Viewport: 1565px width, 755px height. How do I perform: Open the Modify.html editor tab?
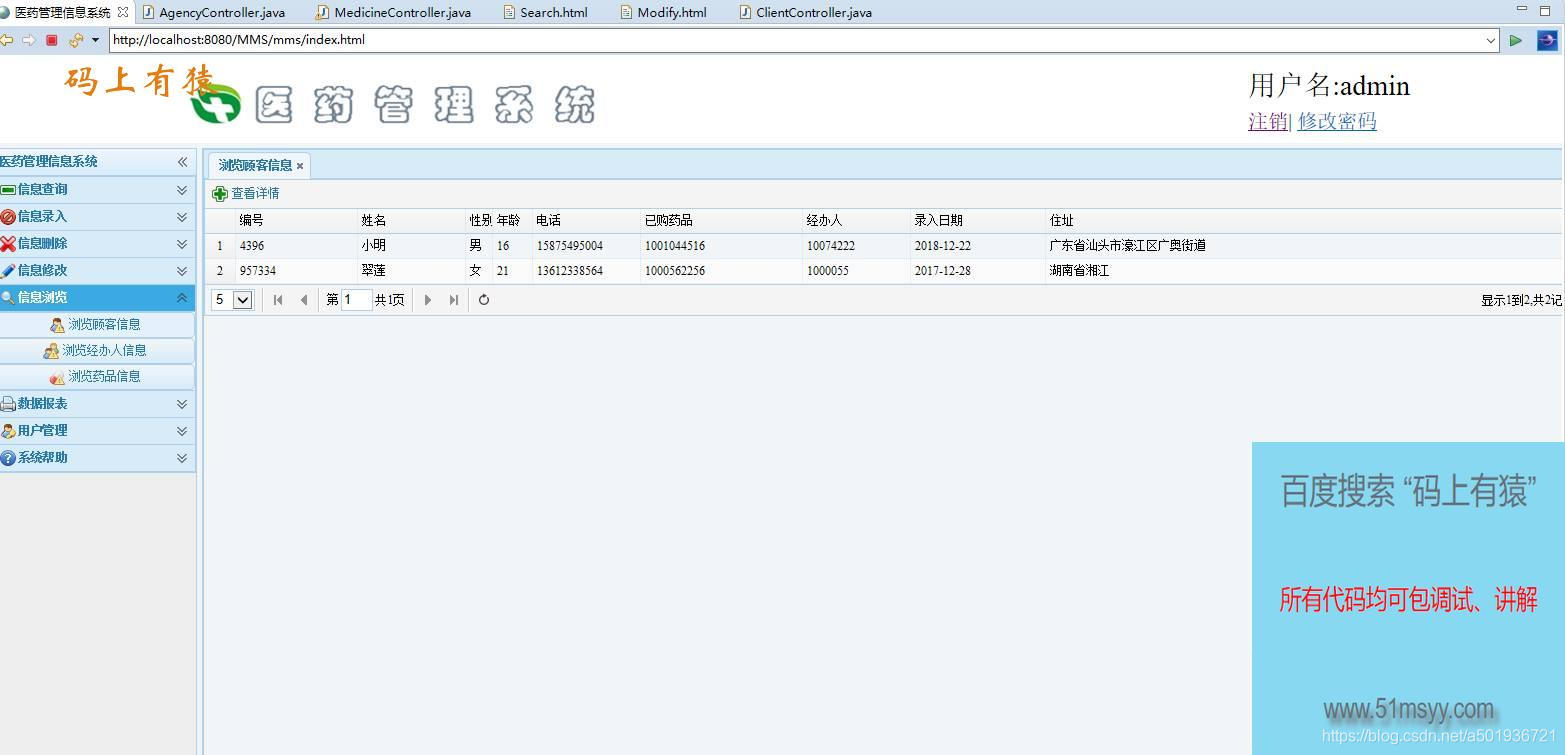(x=663, y=12)
